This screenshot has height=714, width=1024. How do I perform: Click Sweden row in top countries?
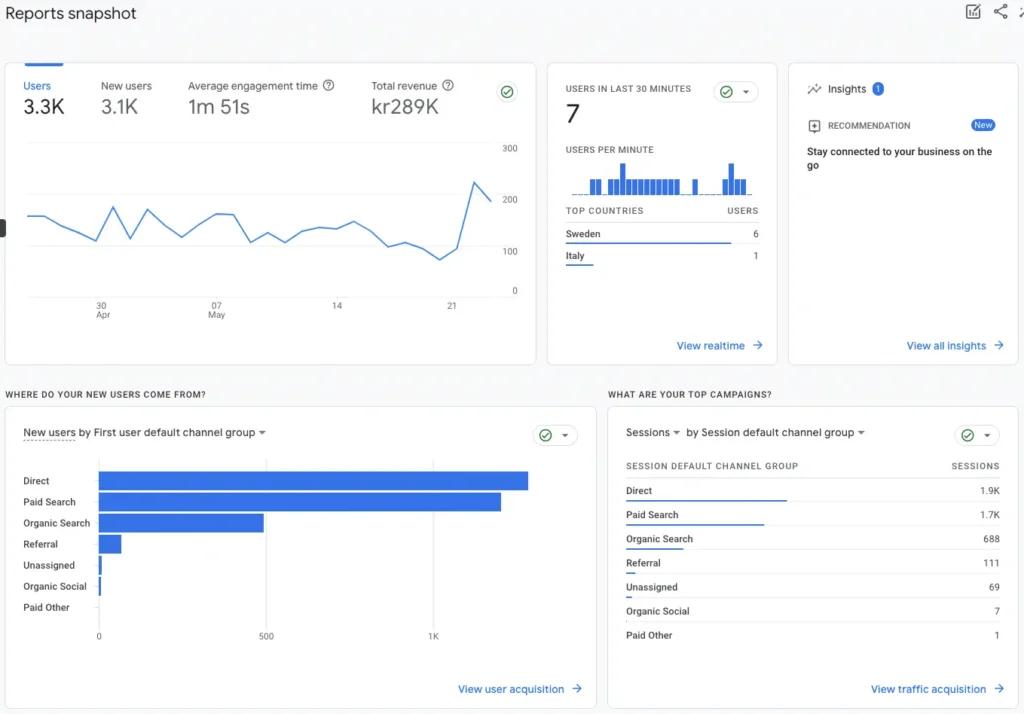point(662,234)
